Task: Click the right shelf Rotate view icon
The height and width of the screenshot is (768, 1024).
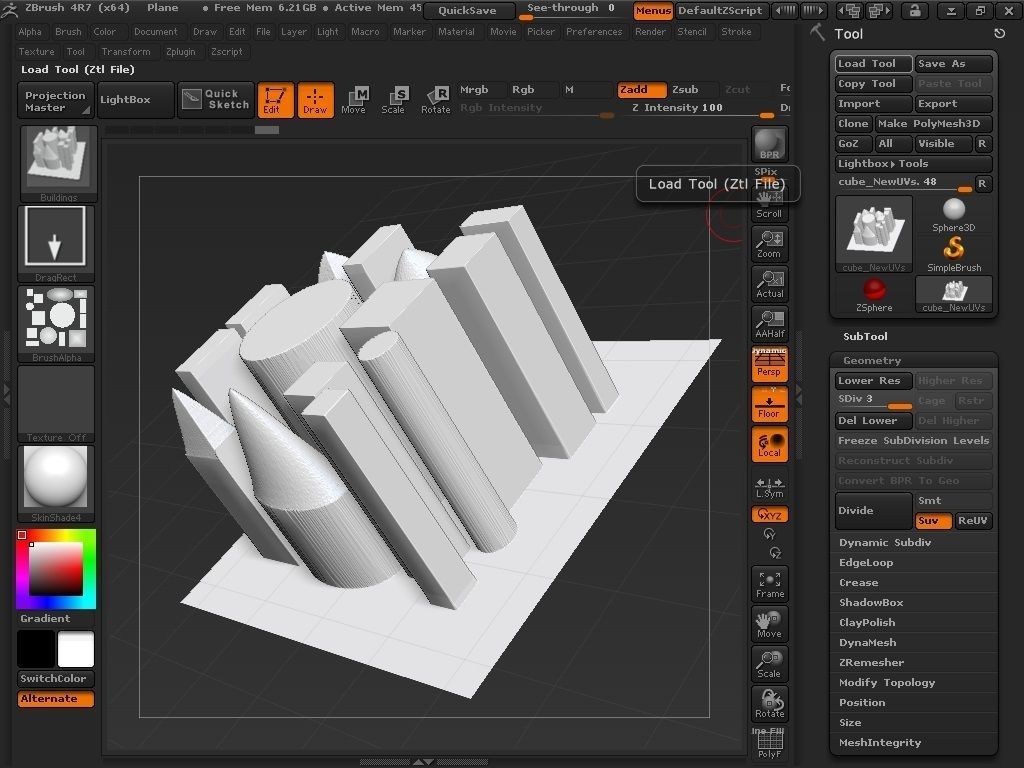Action: click(769, 703)
